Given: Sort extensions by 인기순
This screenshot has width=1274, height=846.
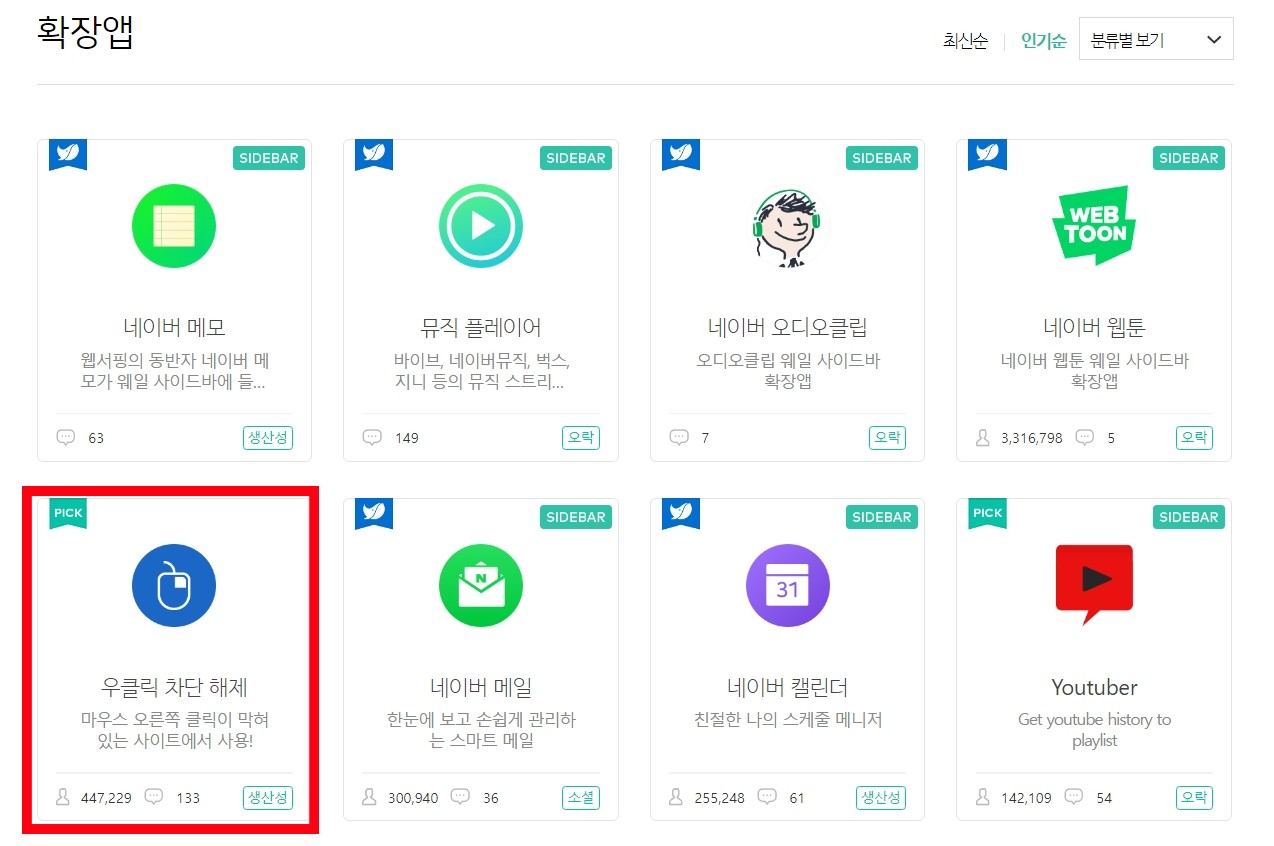Looking at the screenshot, I should [1043, 41].
